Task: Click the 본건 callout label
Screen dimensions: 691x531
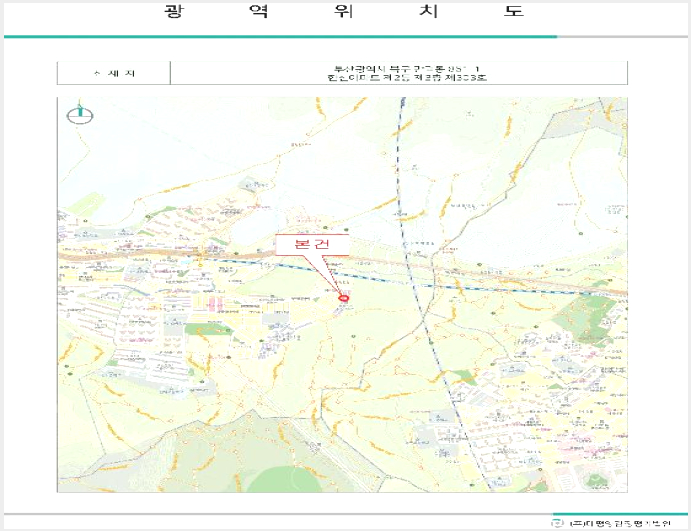Action: (x=312, y=245)
